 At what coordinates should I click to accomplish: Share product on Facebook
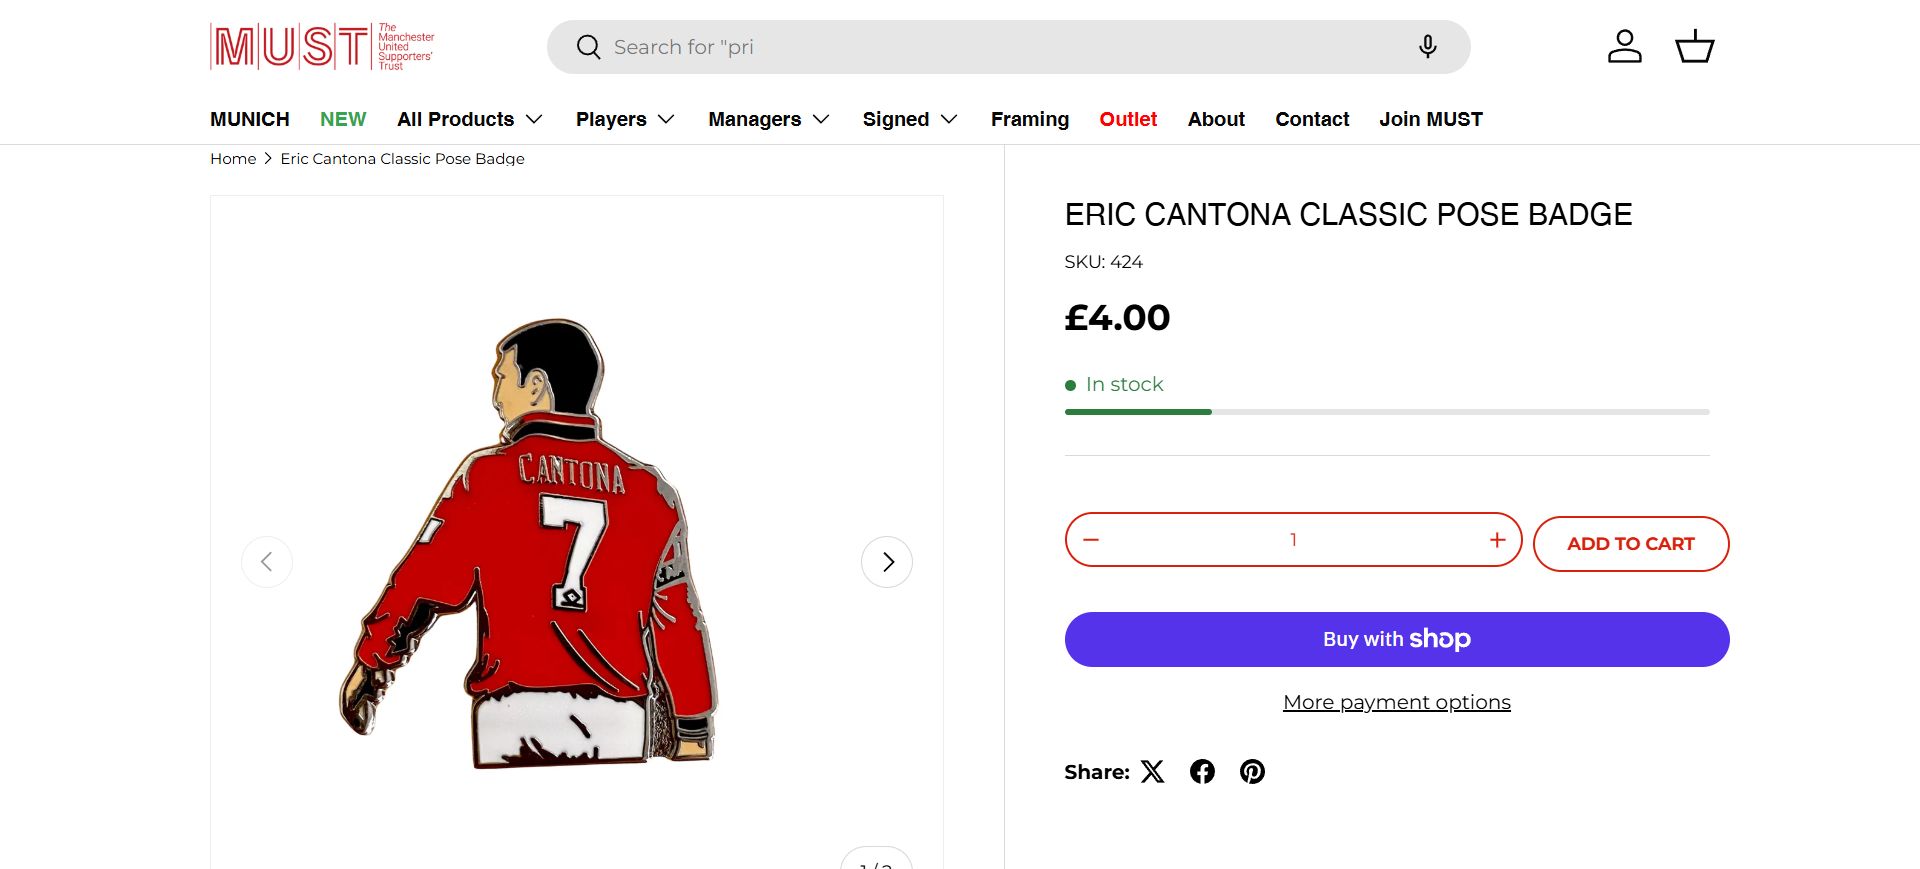1202,772
